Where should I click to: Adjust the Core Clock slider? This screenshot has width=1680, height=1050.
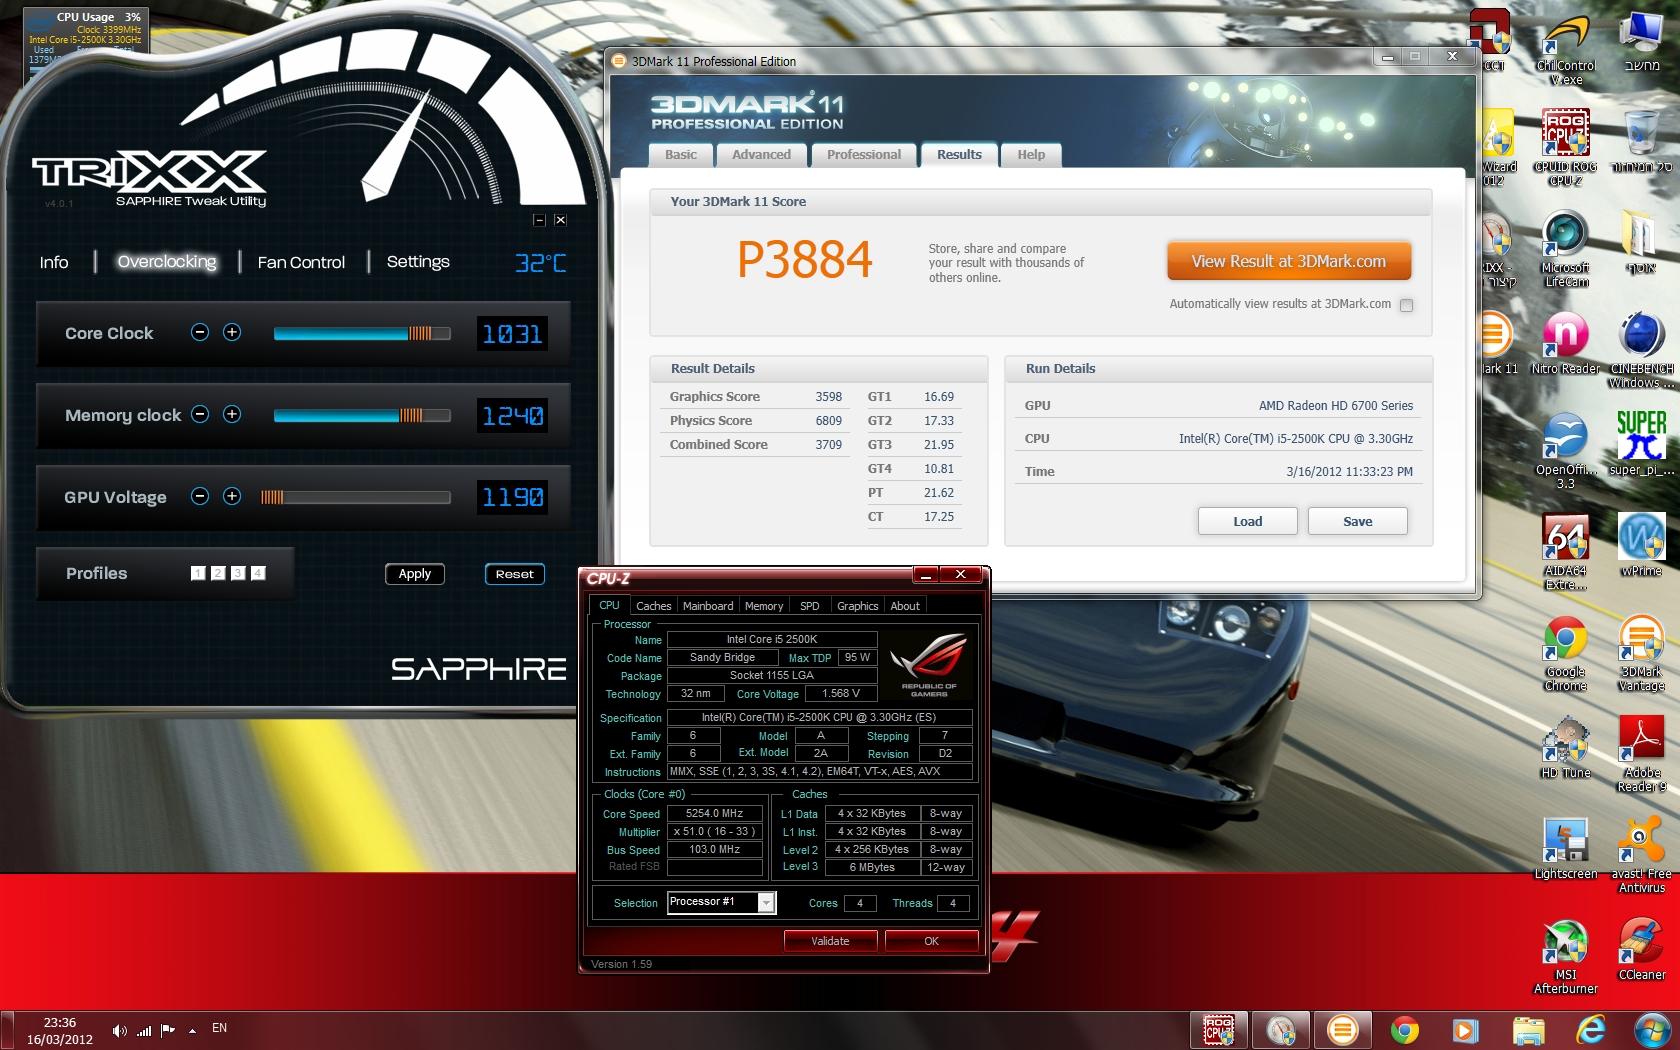[x=362, y=333]
